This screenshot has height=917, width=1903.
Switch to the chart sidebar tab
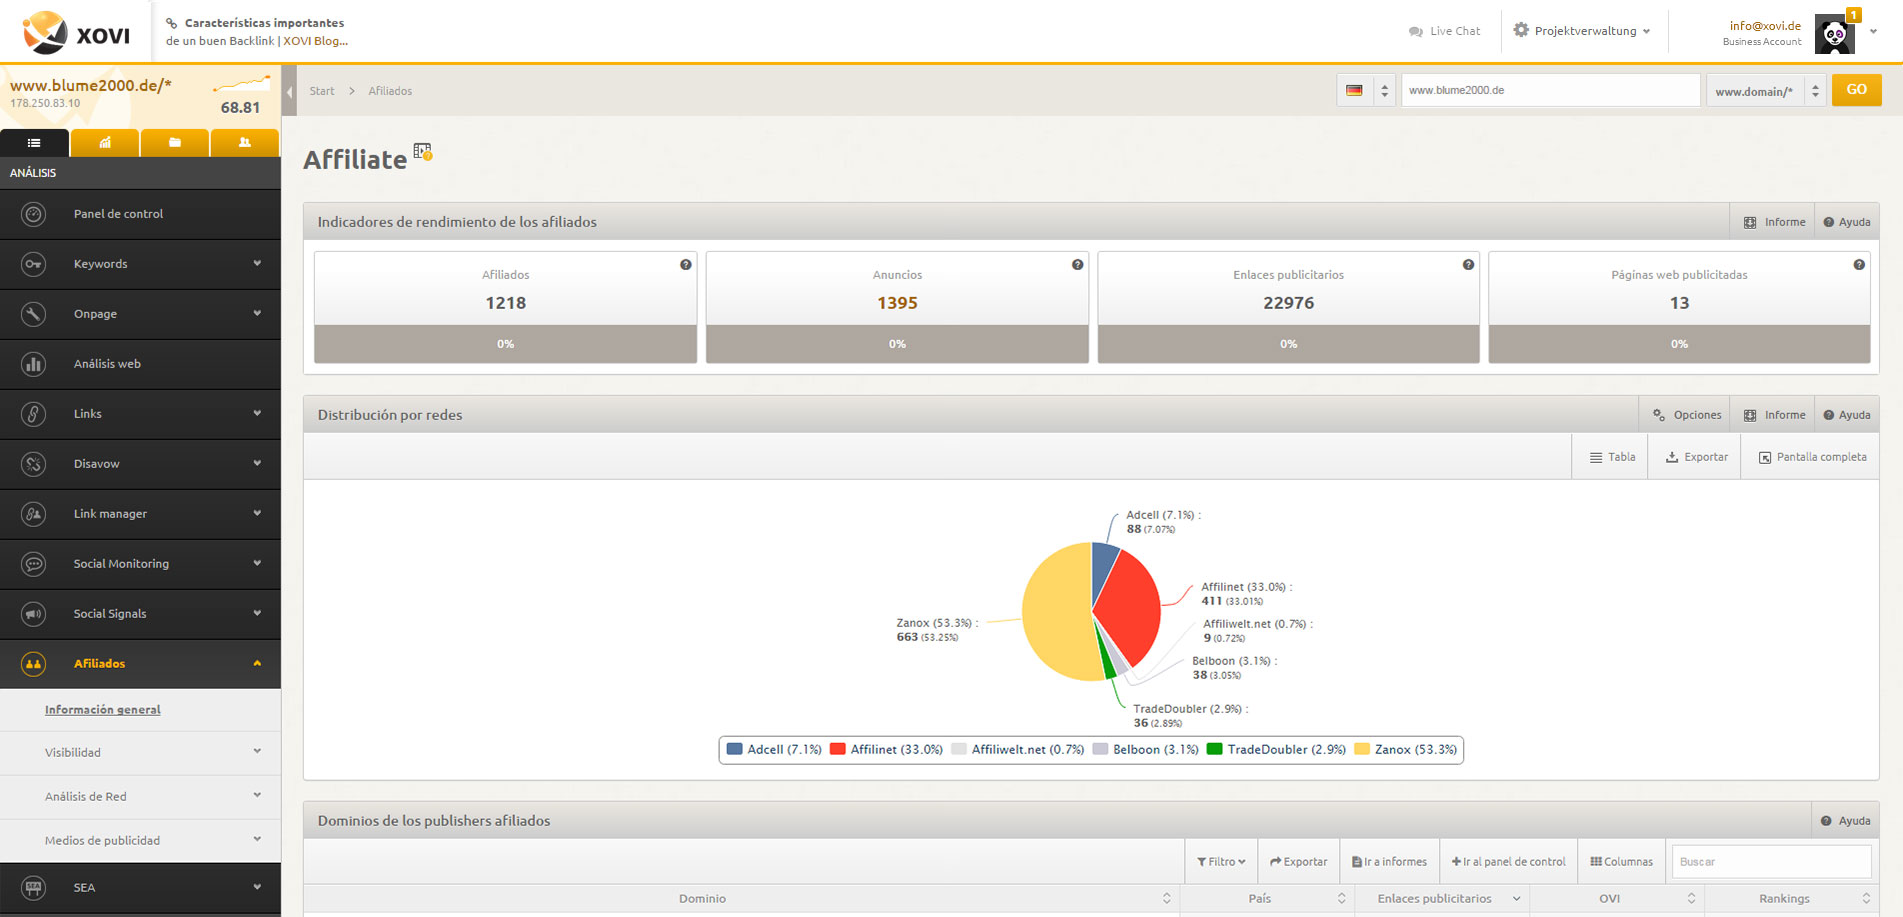(105, 143)
